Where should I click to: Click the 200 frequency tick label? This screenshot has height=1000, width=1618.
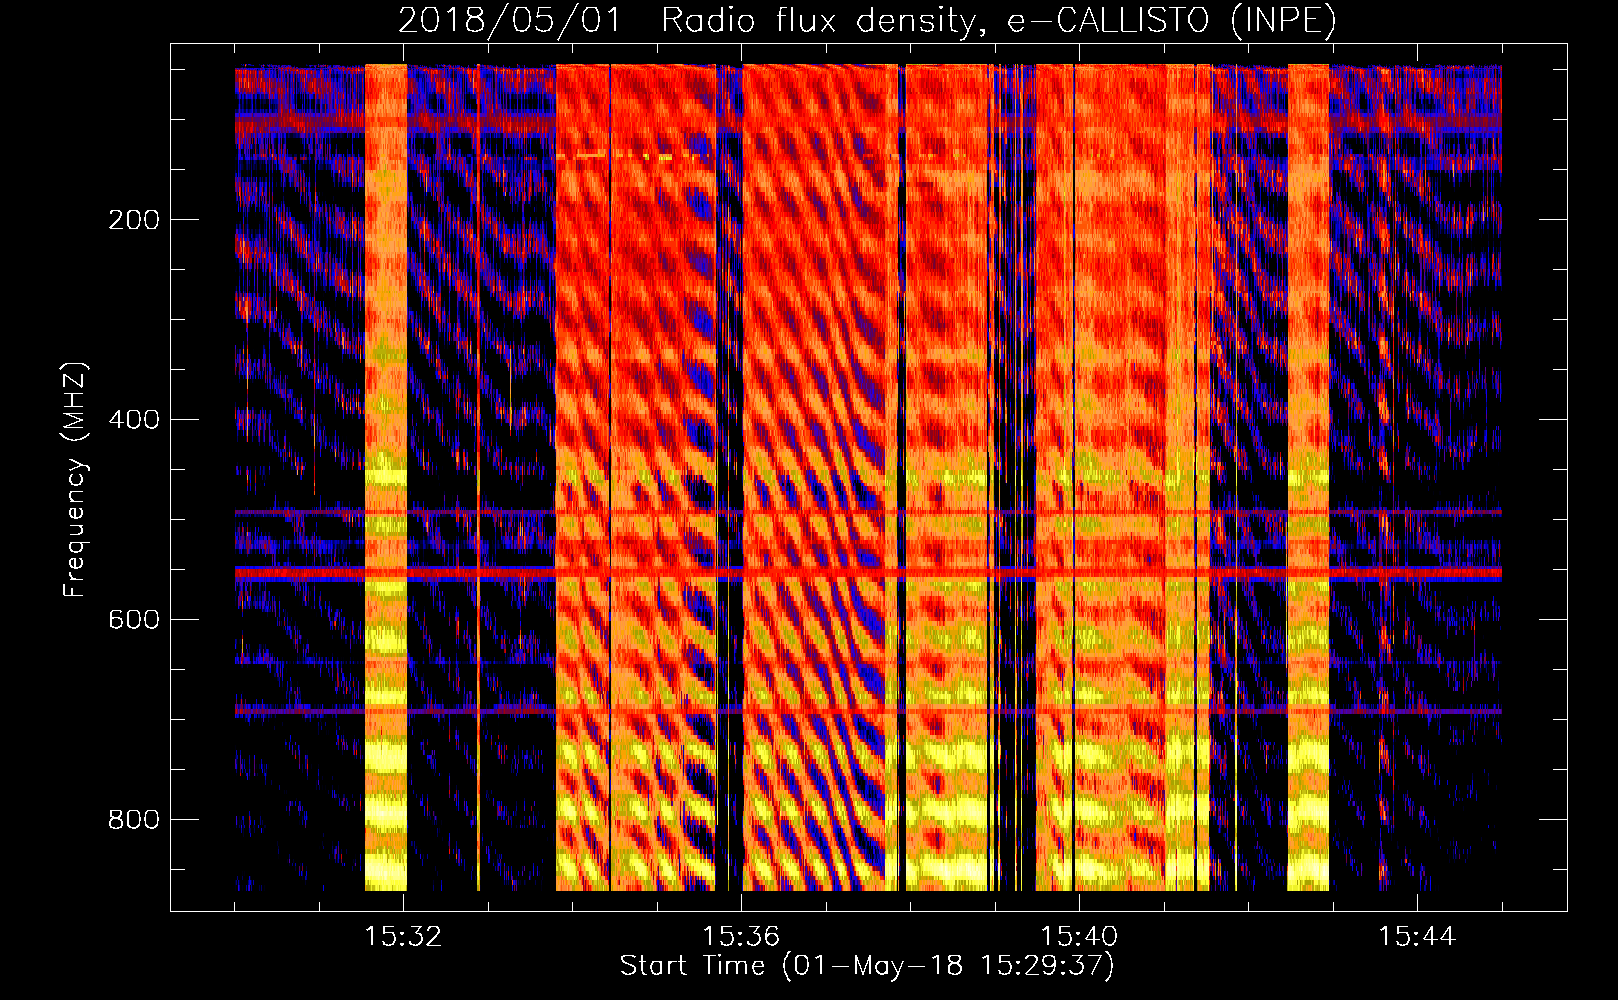coord(134,220)
